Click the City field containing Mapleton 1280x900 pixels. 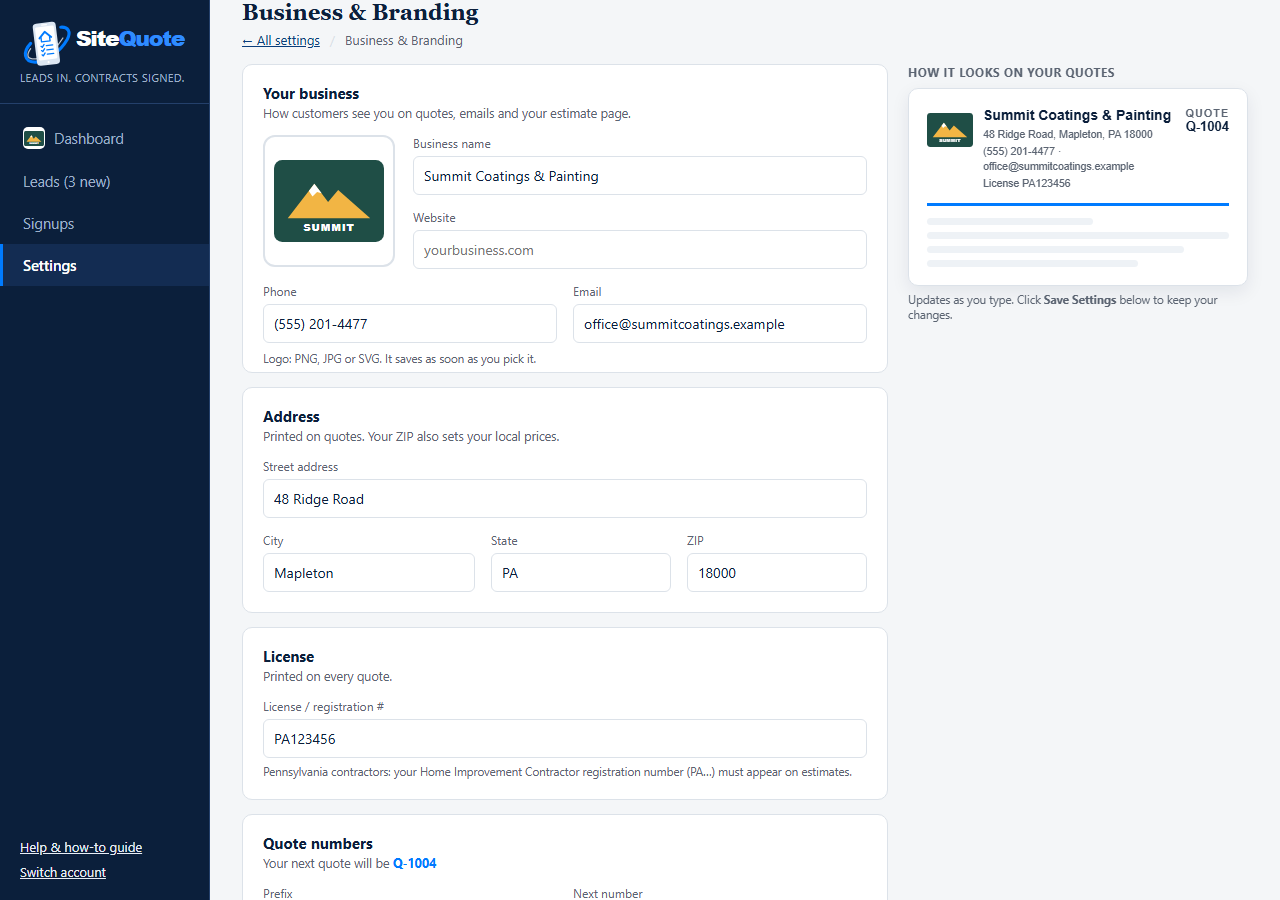[369, 573]
